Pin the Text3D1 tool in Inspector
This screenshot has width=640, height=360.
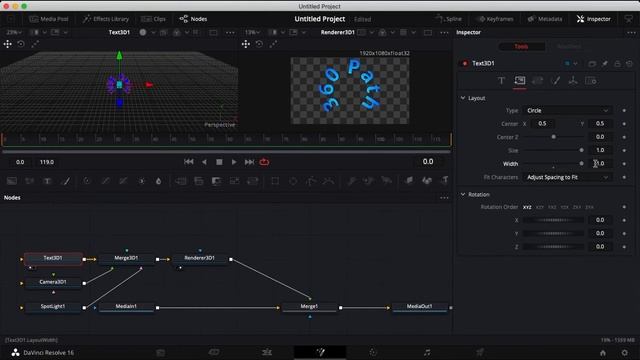604,64
